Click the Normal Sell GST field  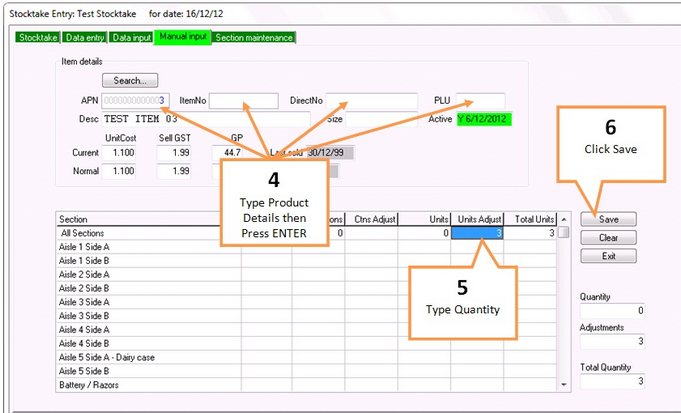[174, 171]
